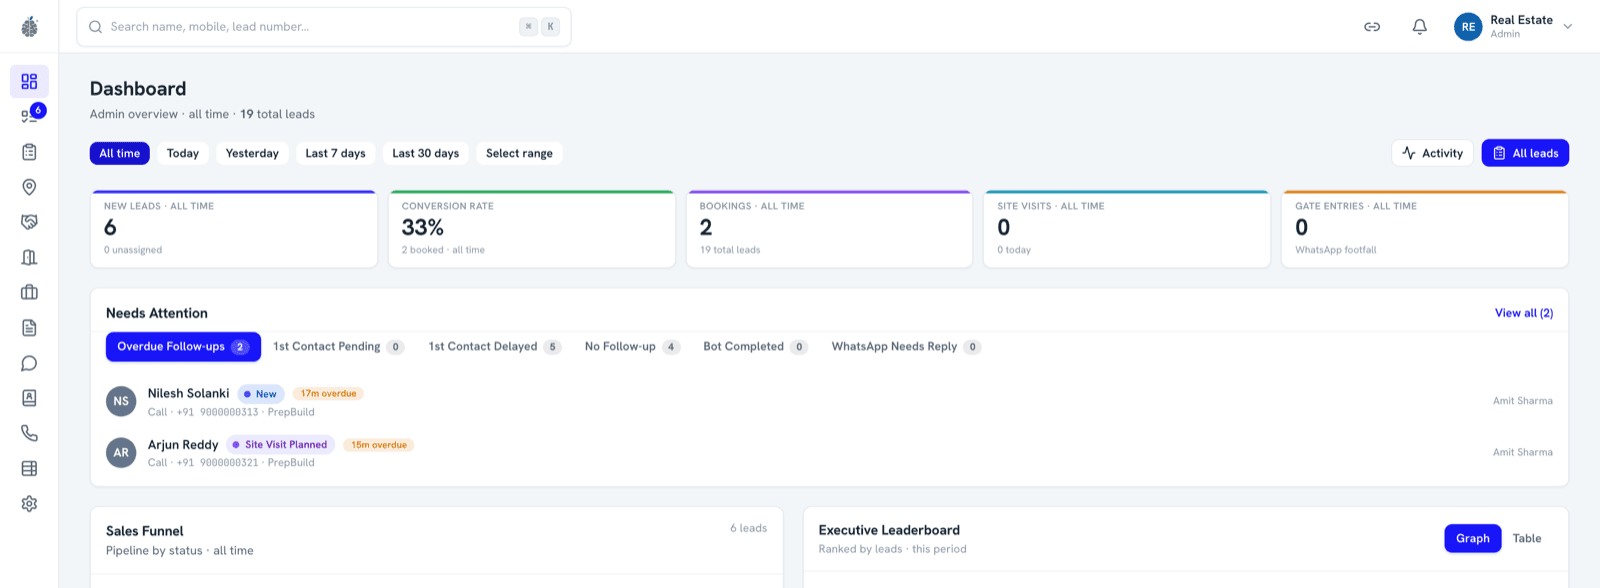This screenshot has height=588, width=1600.
Task: Click the 15m overdue badge
Action: [x=379, y=445]
